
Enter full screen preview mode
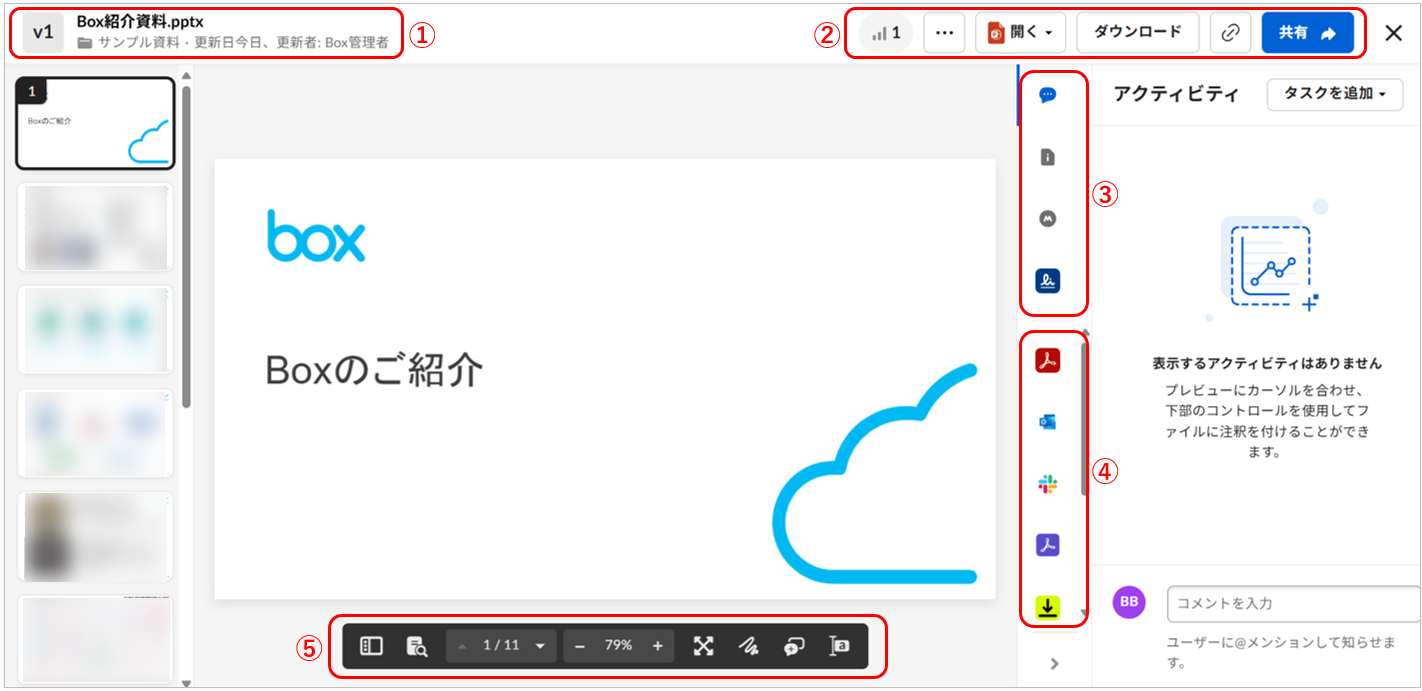tap(704, 646)
